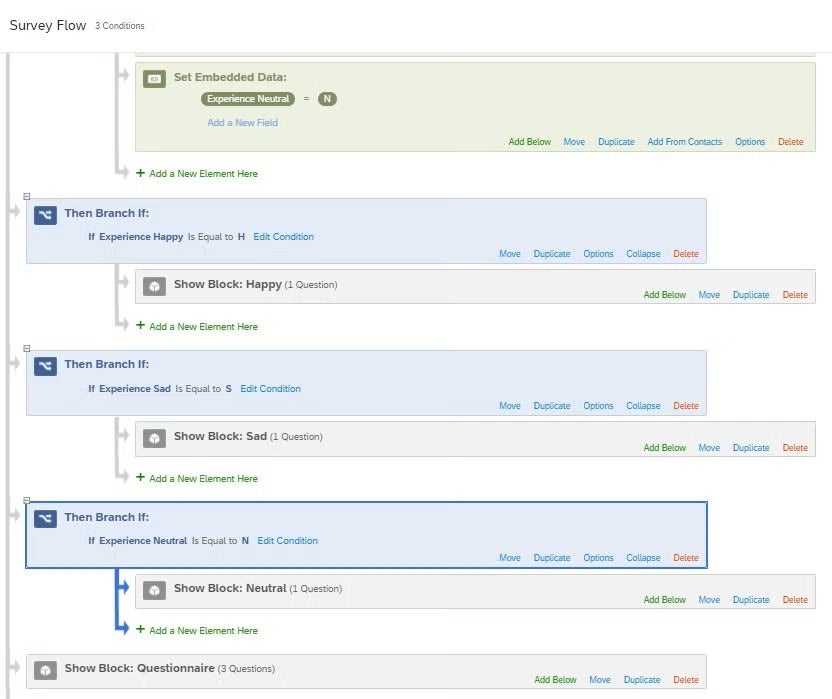Click Collapse link in Experience Neutral branch
832x699 pixels.
(x=643, y=558)
